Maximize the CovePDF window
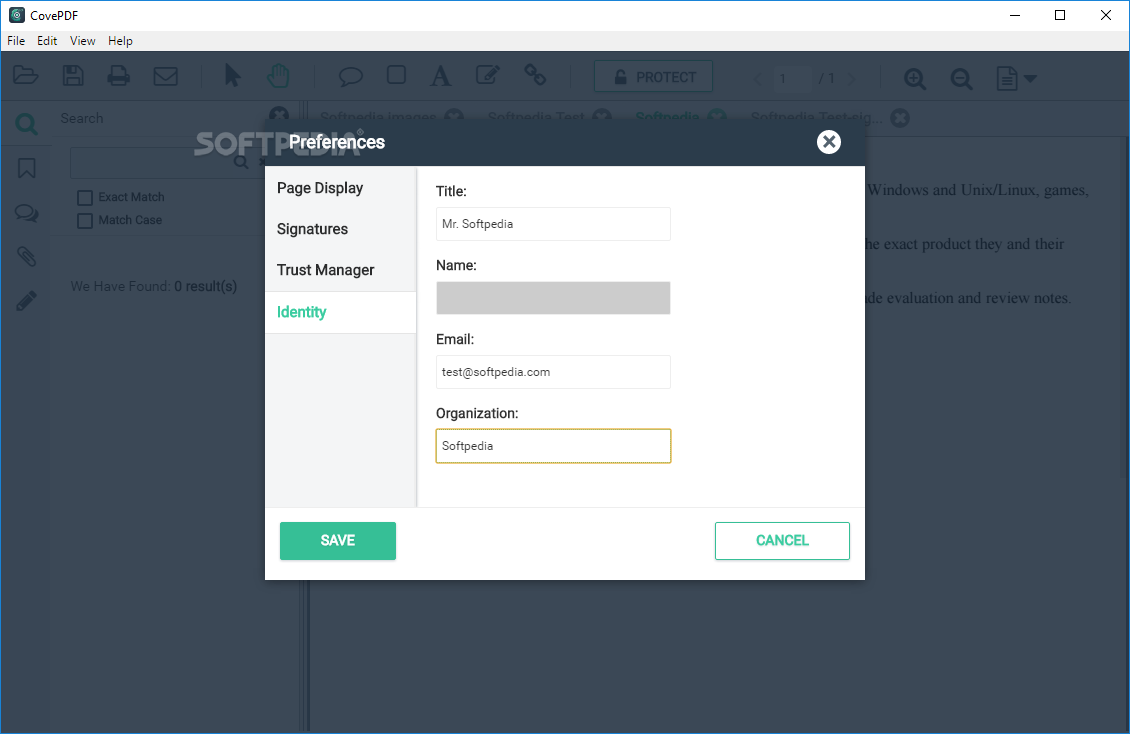The image size is (1130, 734). (x=1059, y=15)
